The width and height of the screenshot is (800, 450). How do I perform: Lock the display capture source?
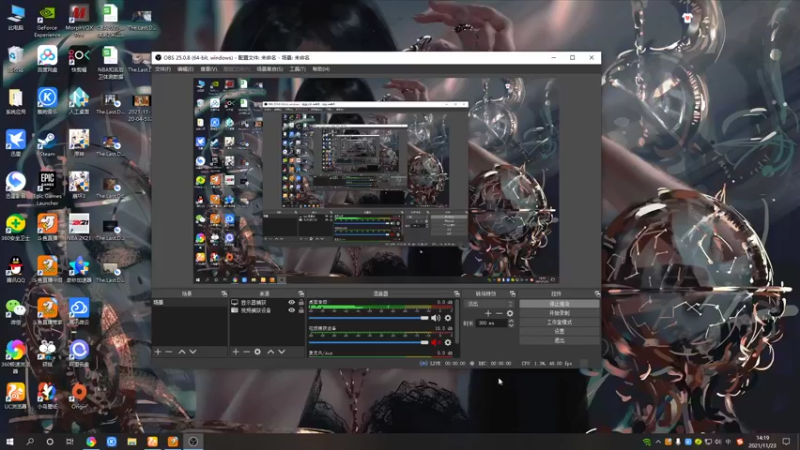pyautogui.click(x=301, y=303)
